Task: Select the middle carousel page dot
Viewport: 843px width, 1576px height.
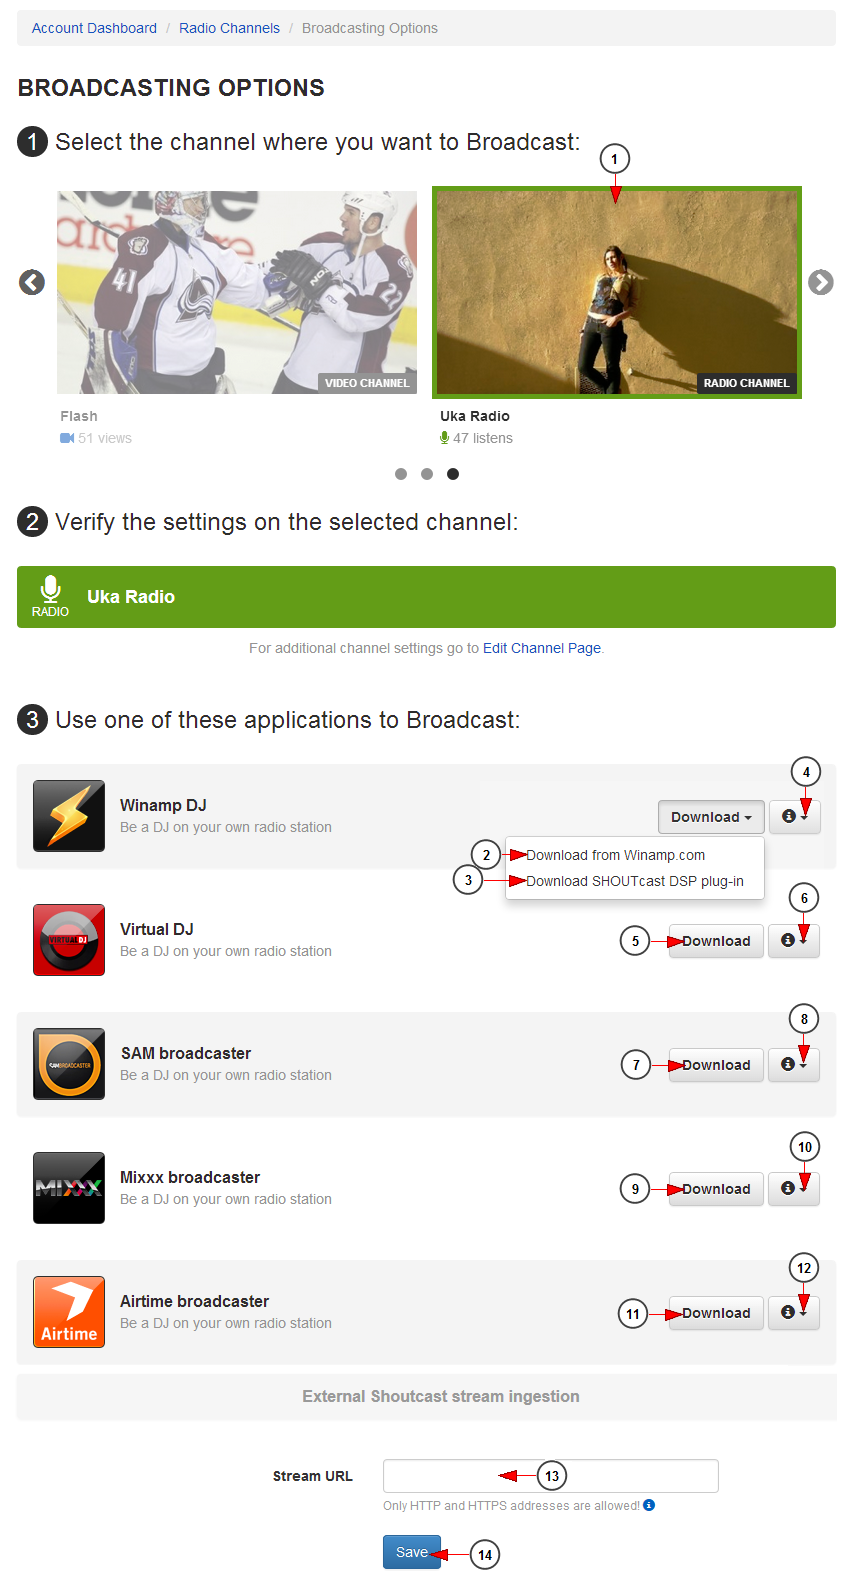Action: coord(427,474)
